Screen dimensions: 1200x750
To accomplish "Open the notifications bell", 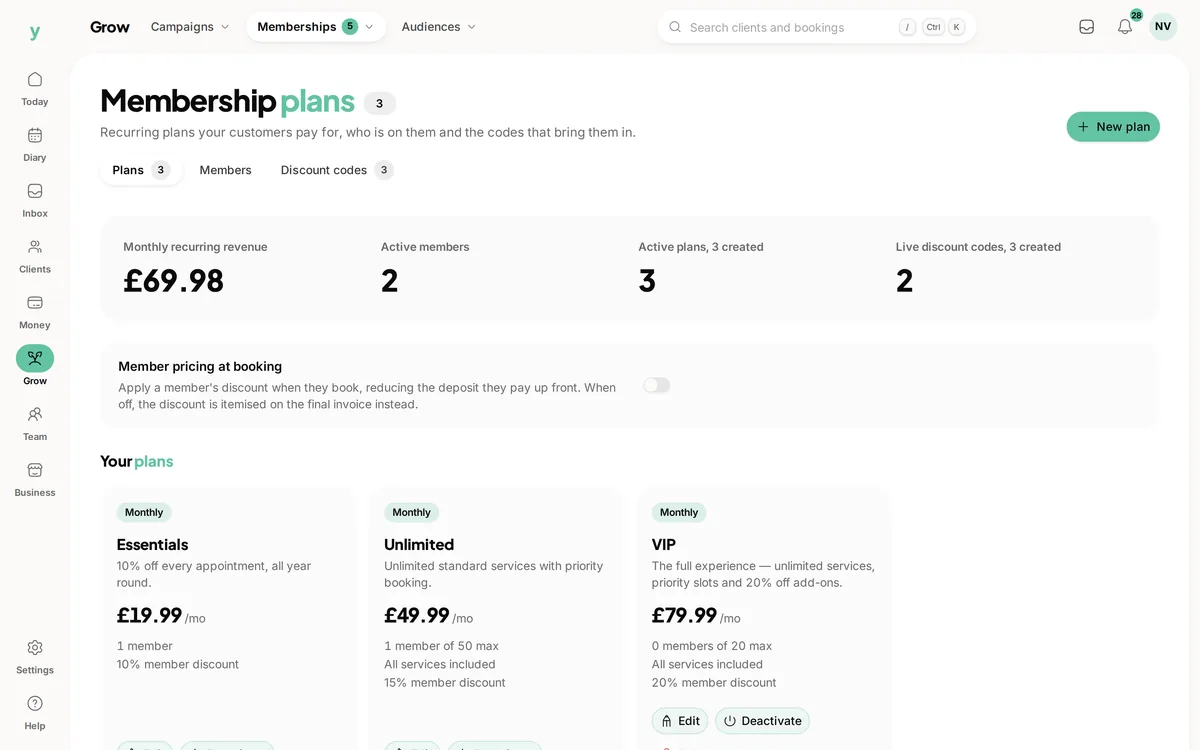I will click(1125, 27).
